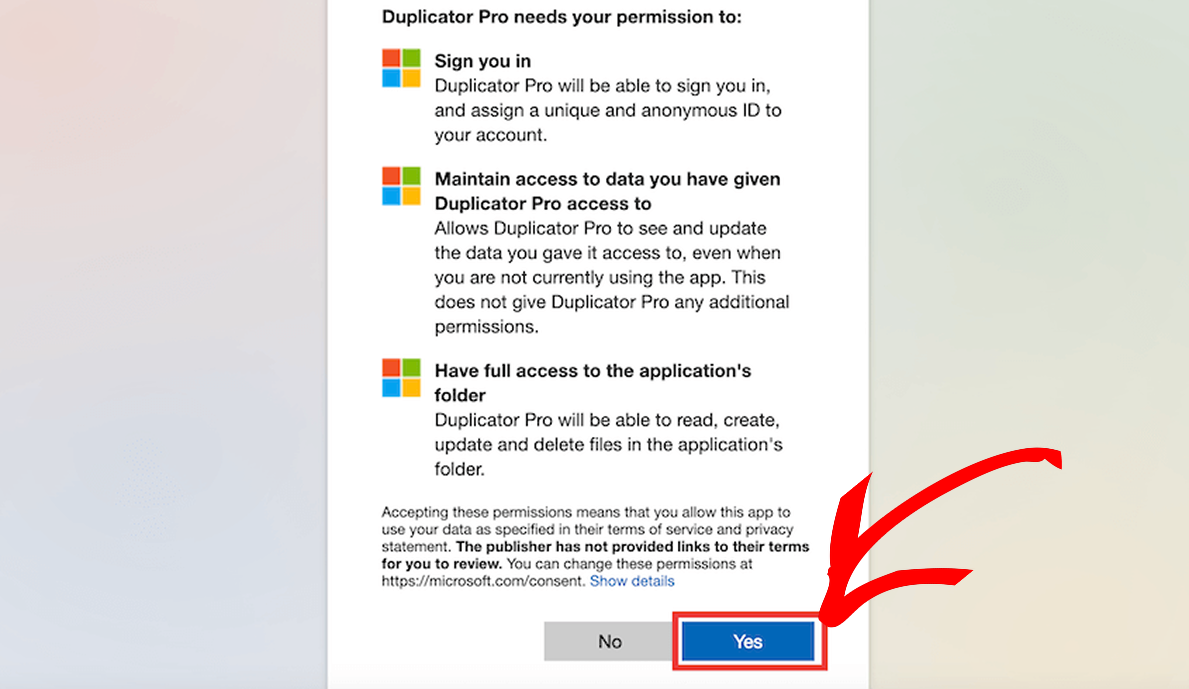Click the "Sign you in" heading
The width and height of the screenshot is (1189, 689).
(x=482, y=61)
